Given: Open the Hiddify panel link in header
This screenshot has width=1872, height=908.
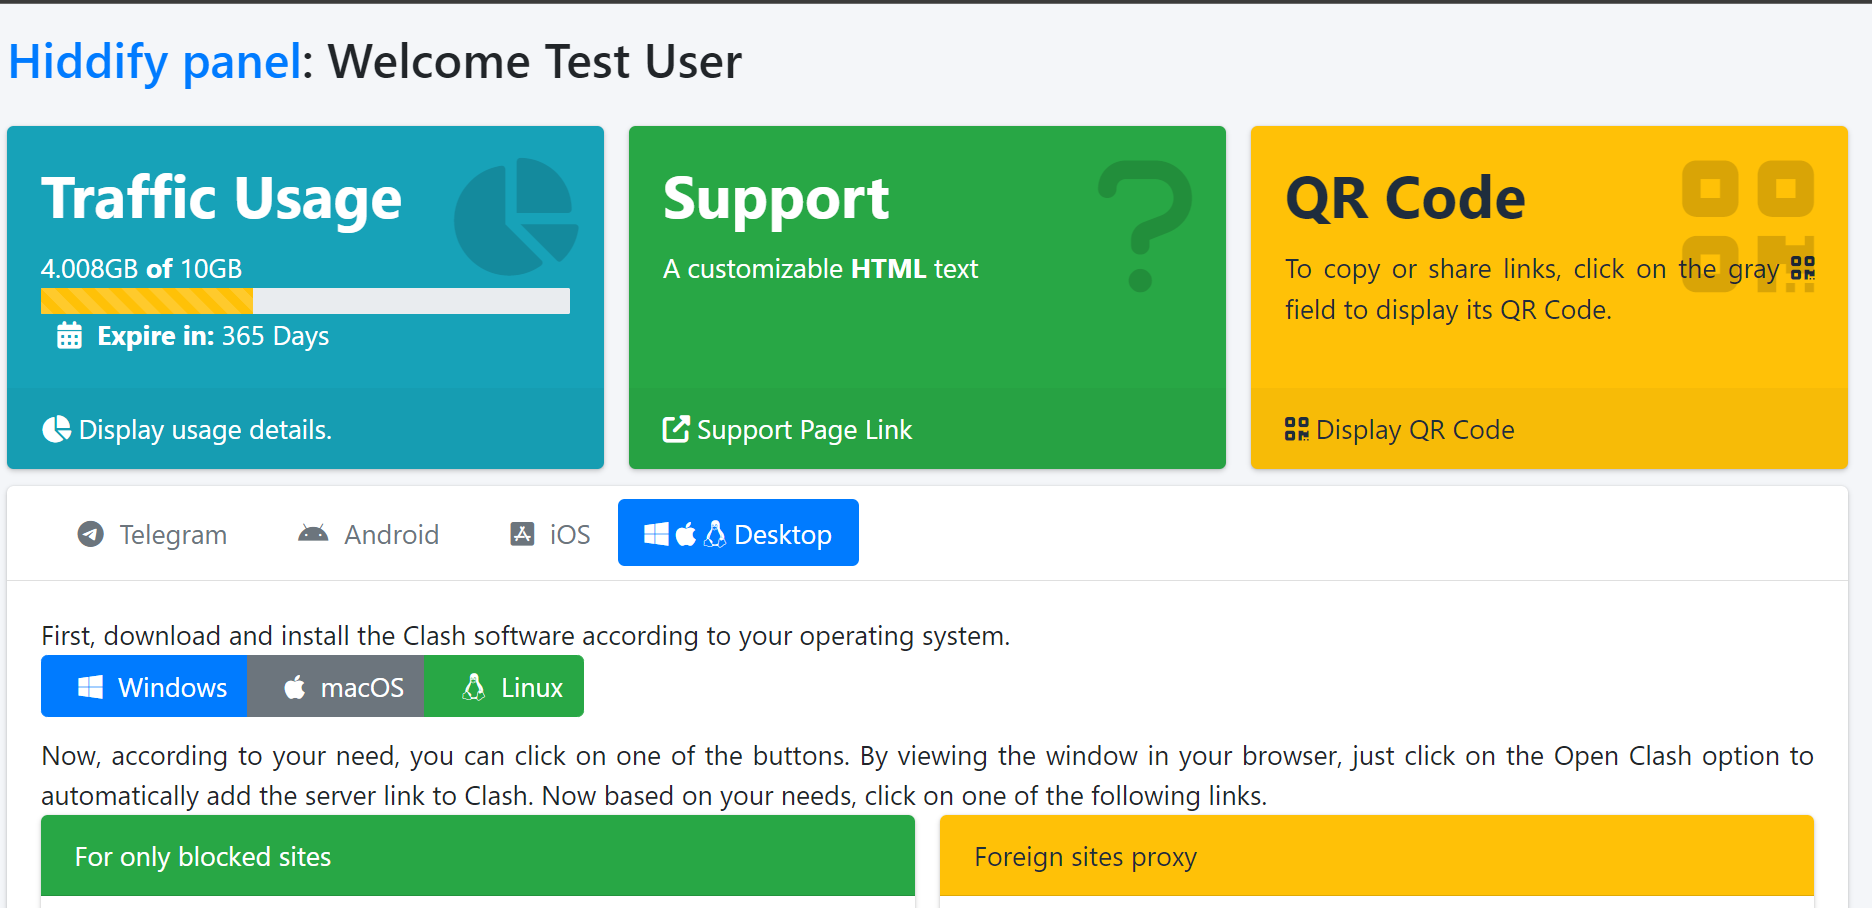Looking at the screenshot, I should click(x=154, y=62).
